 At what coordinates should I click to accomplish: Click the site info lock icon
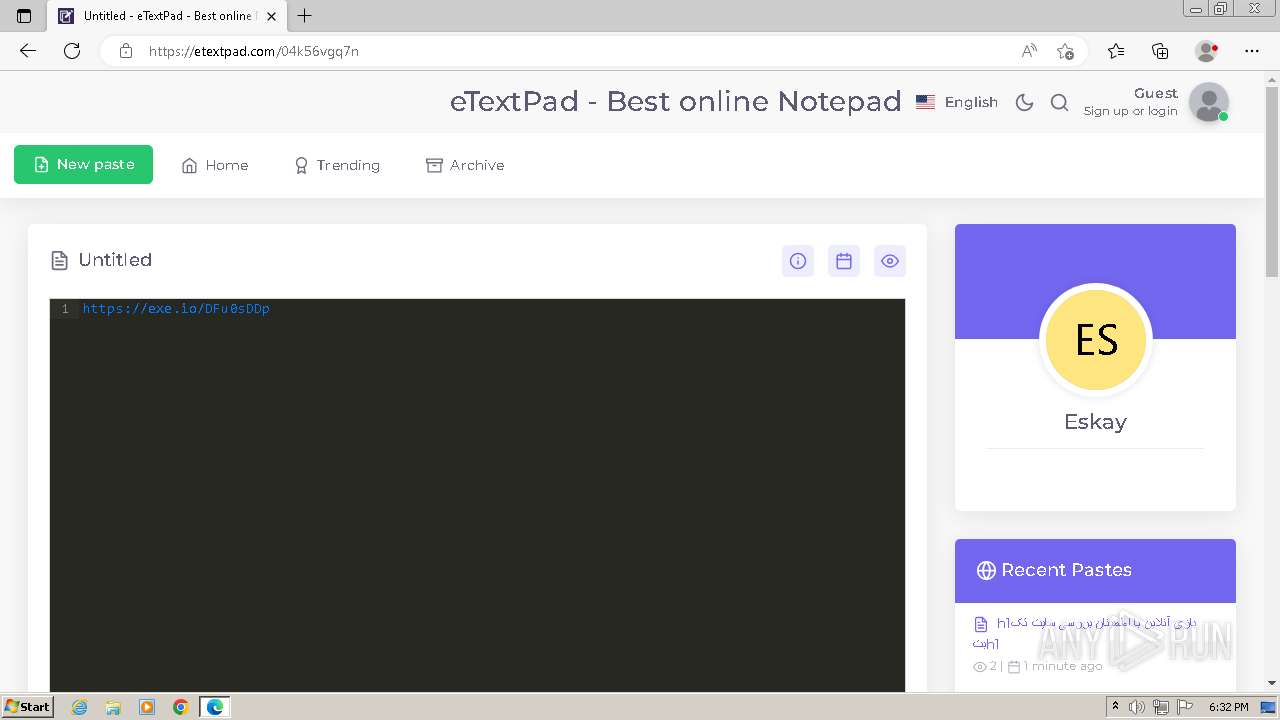(125, 51)
